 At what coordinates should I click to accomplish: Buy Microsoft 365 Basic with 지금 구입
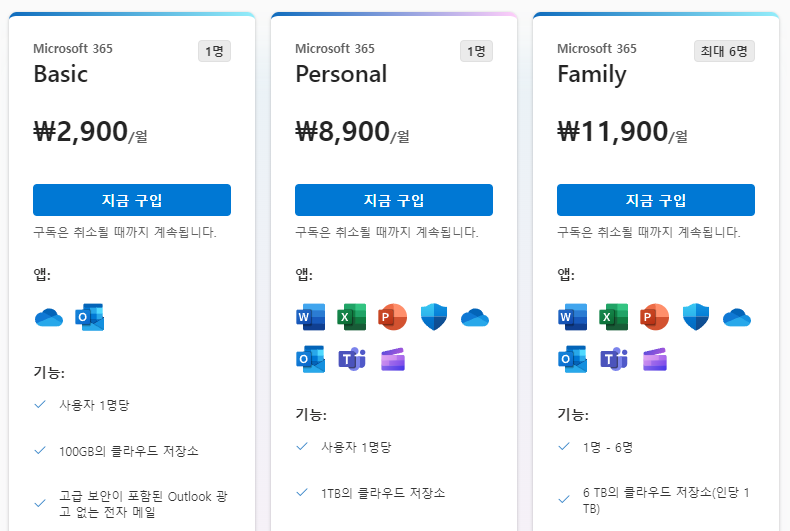point(132,200)
